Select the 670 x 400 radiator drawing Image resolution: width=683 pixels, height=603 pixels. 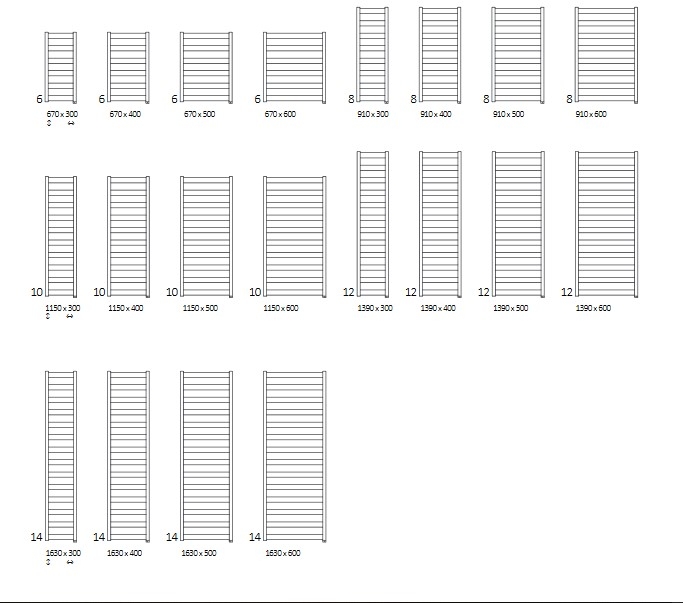[128, 68]
